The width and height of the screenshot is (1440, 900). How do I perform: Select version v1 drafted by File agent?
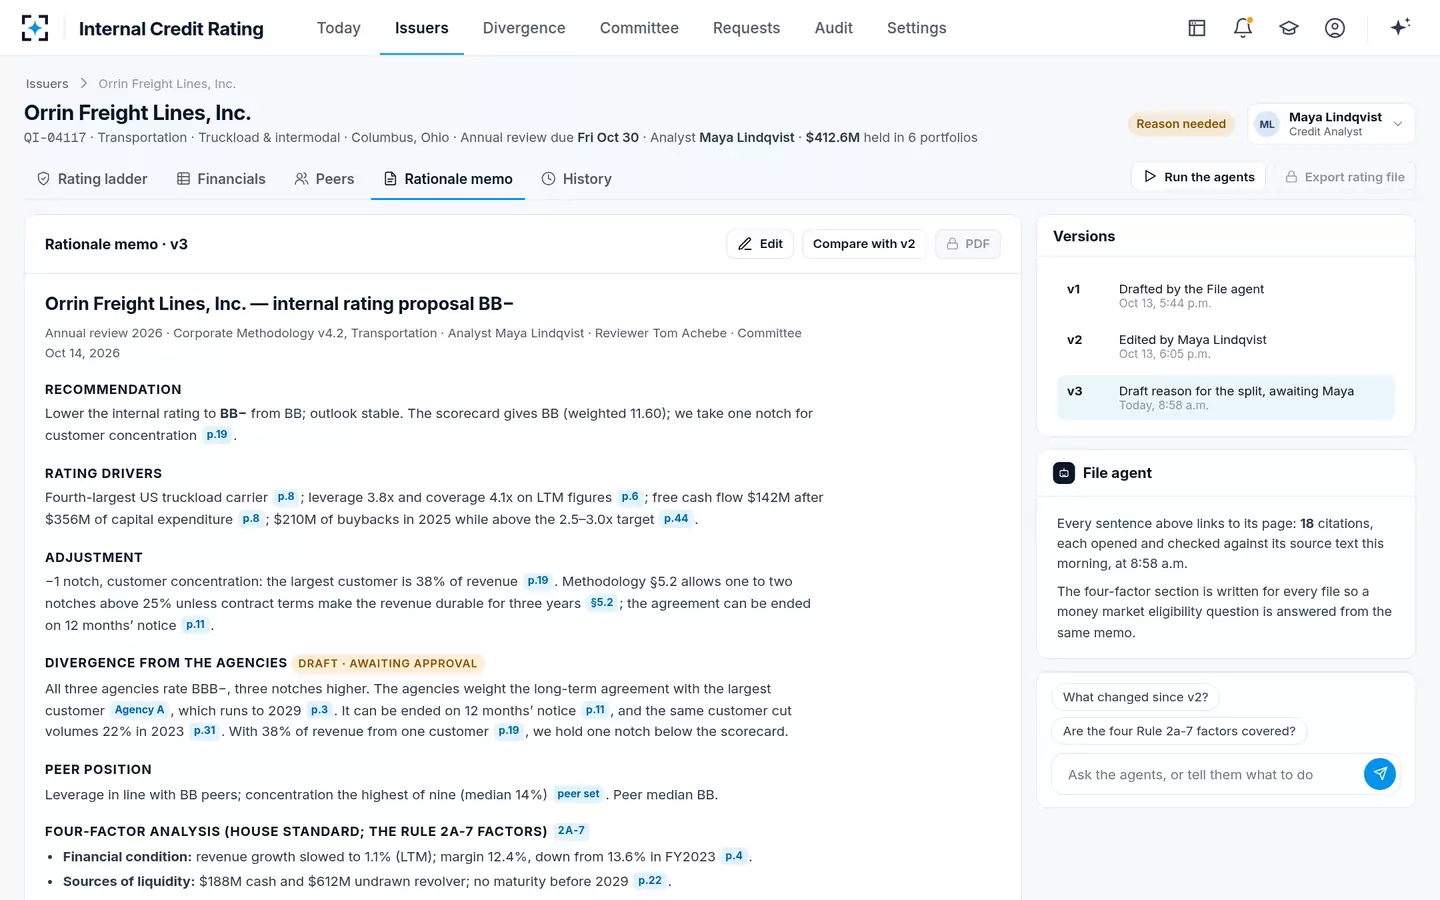click(x=1225, y=296)
